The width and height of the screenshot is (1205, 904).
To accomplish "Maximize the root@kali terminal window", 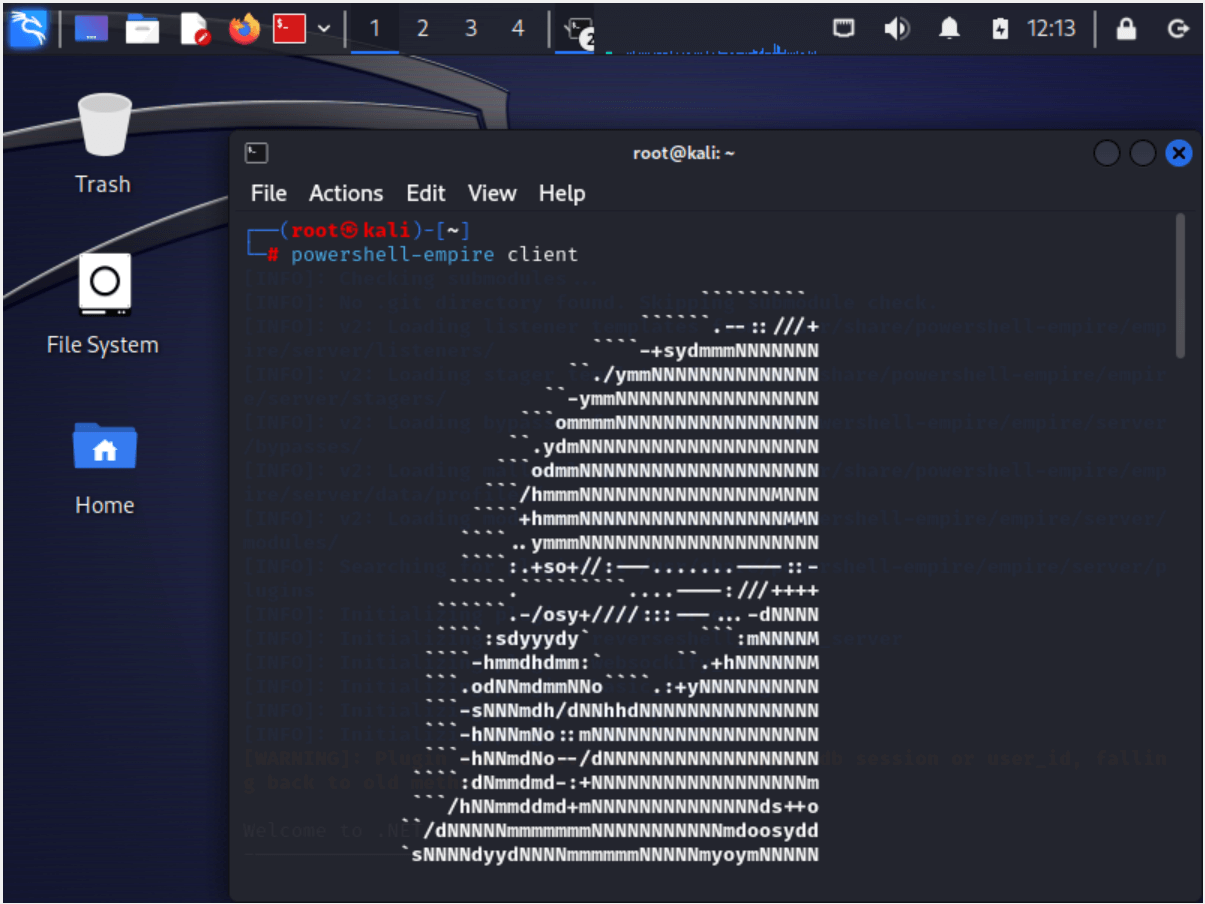I will coord(1143,153).
